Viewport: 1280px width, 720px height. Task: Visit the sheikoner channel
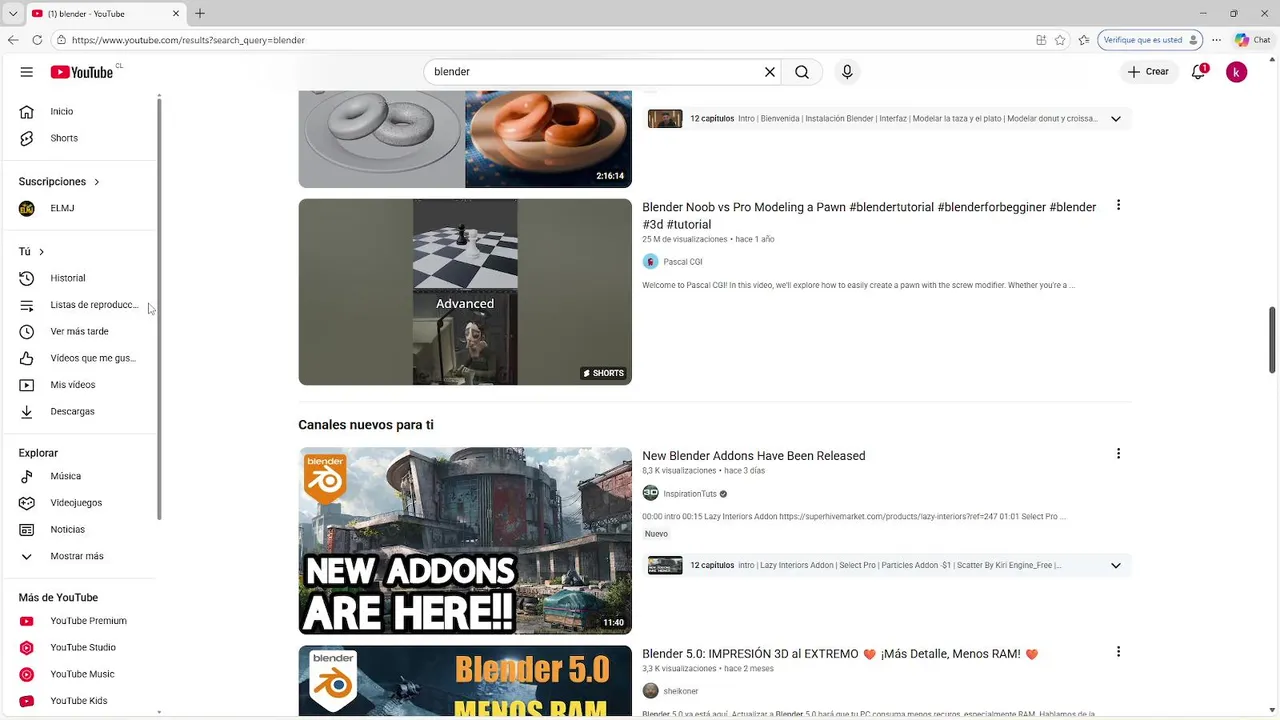681,691
